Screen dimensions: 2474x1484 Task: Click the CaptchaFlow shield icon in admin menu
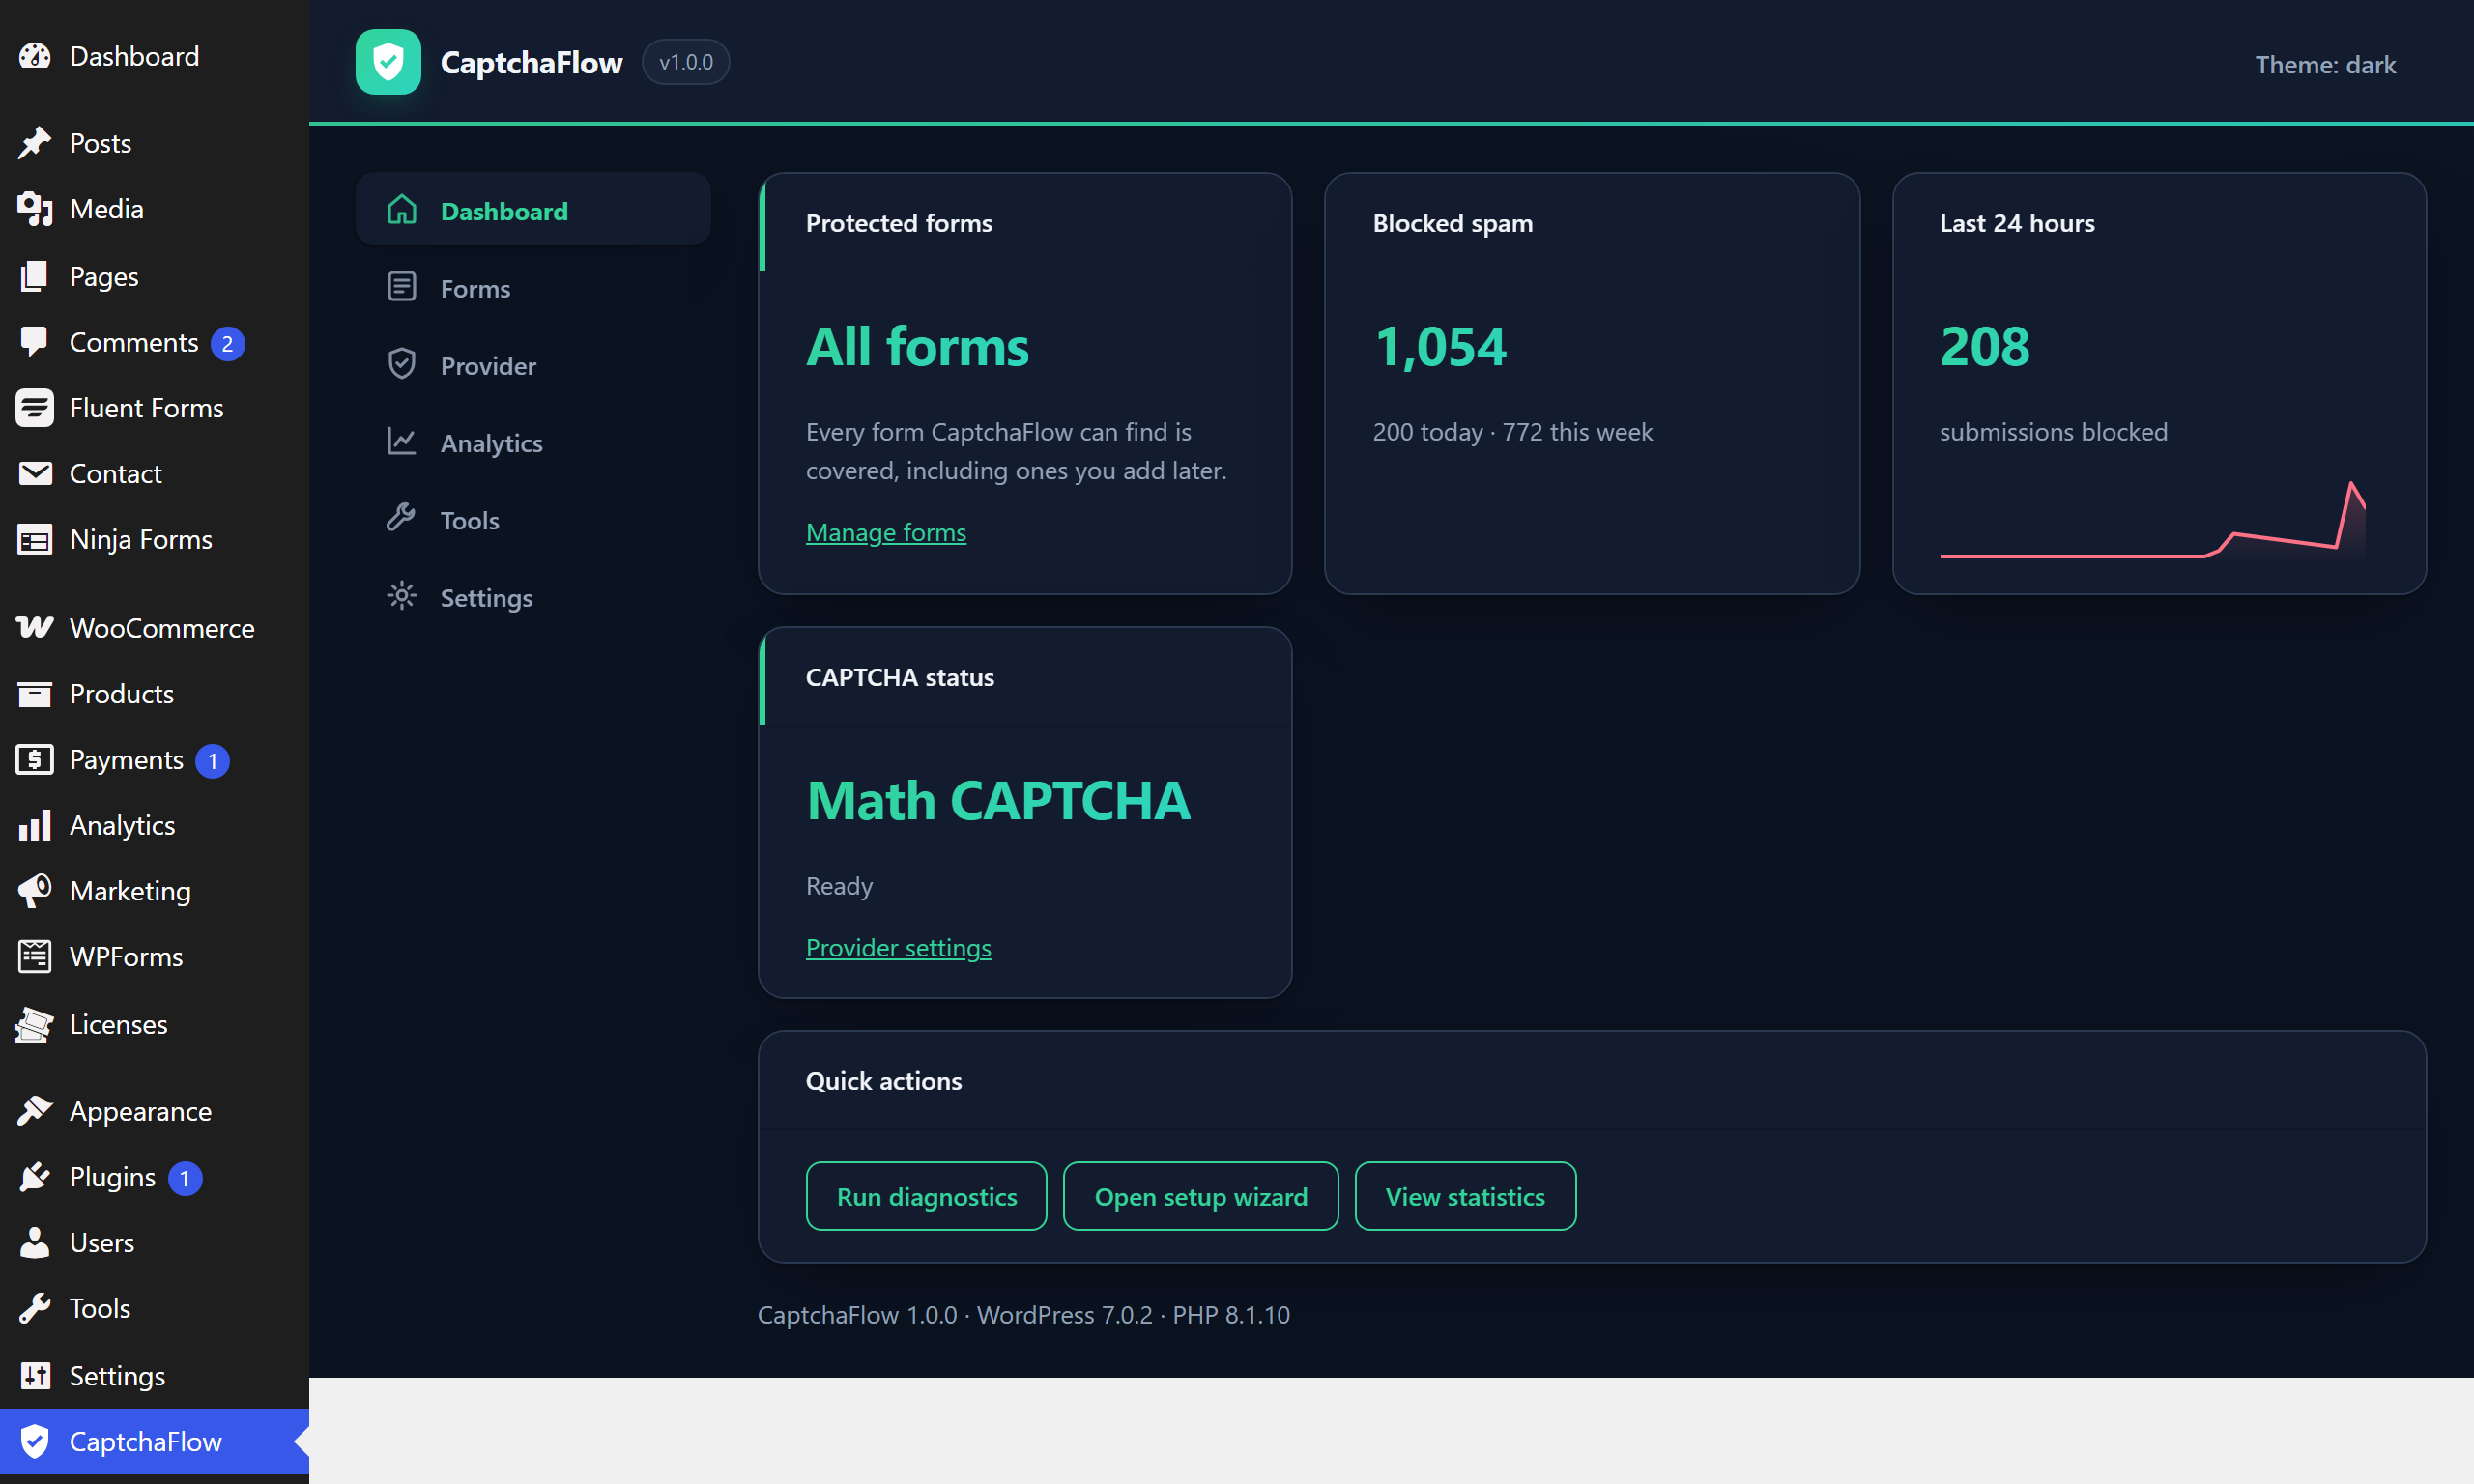35,1441
